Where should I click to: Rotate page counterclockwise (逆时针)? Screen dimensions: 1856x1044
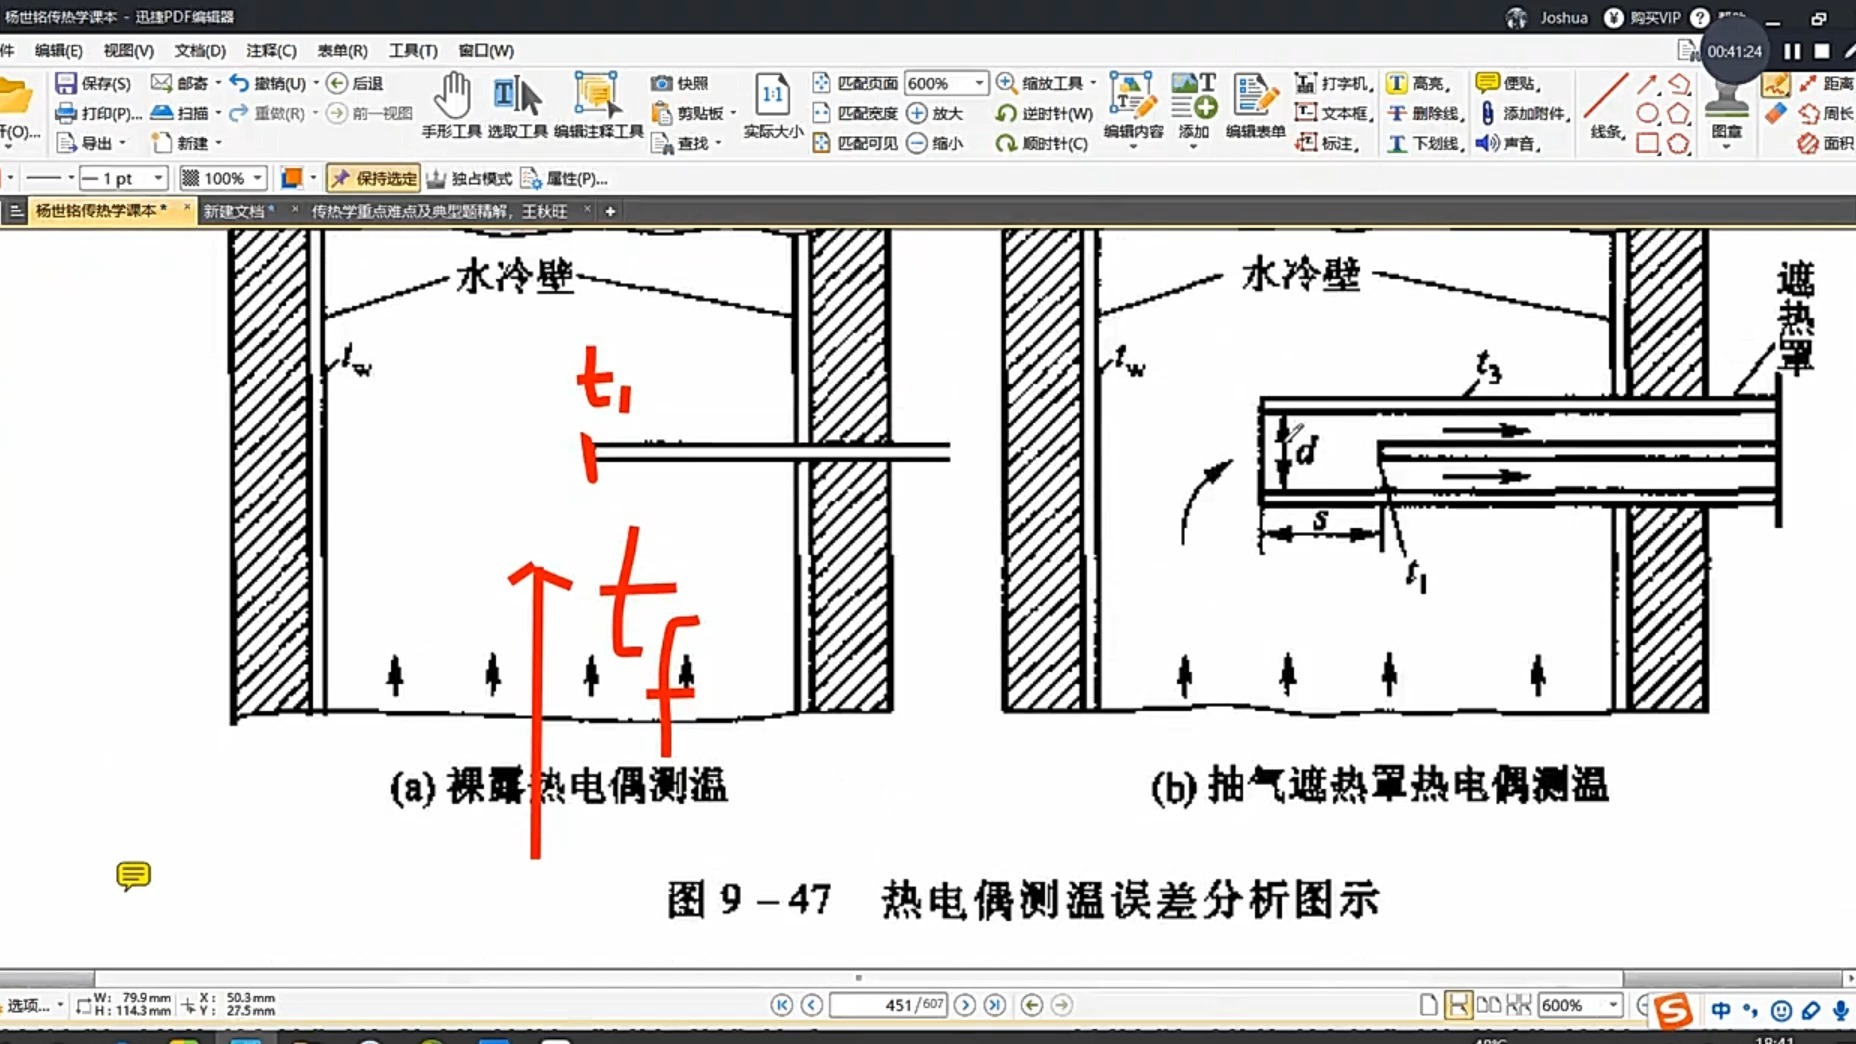point(1044,113)
